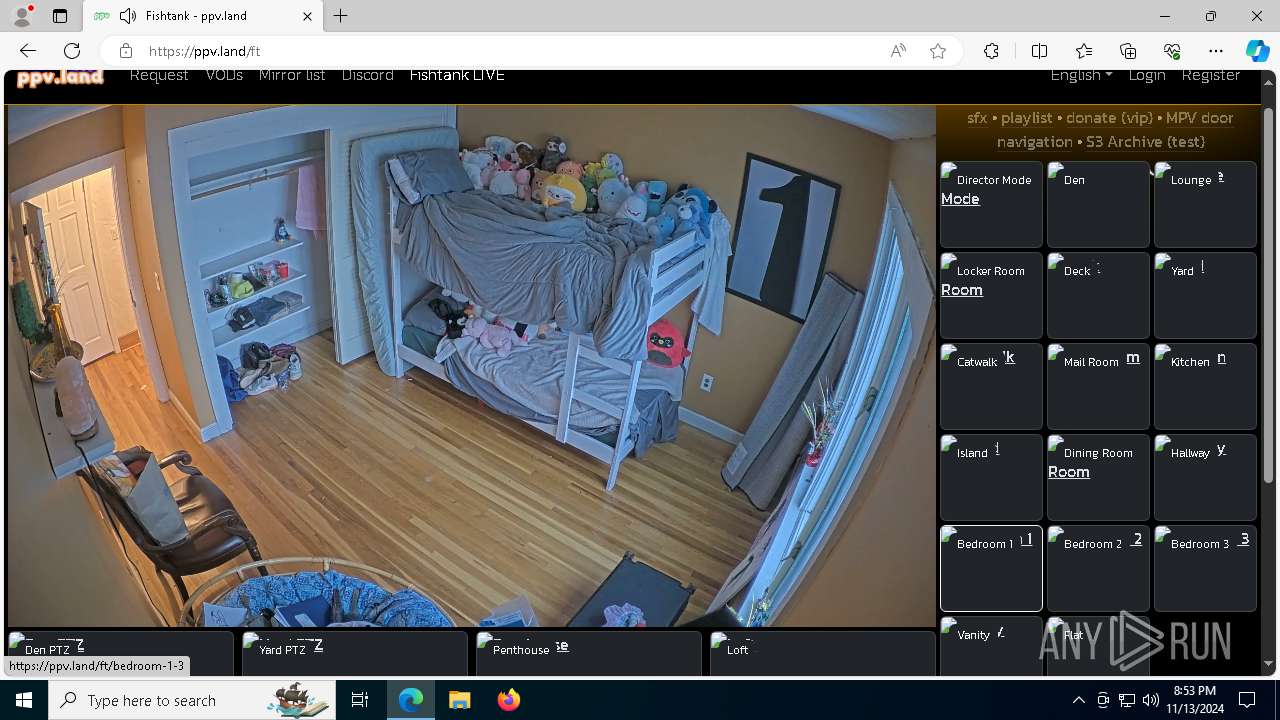Viewport: 1280px width, 720px height.
Task: Open the S3 Archive (test) link
Action: pos(1146,142)
